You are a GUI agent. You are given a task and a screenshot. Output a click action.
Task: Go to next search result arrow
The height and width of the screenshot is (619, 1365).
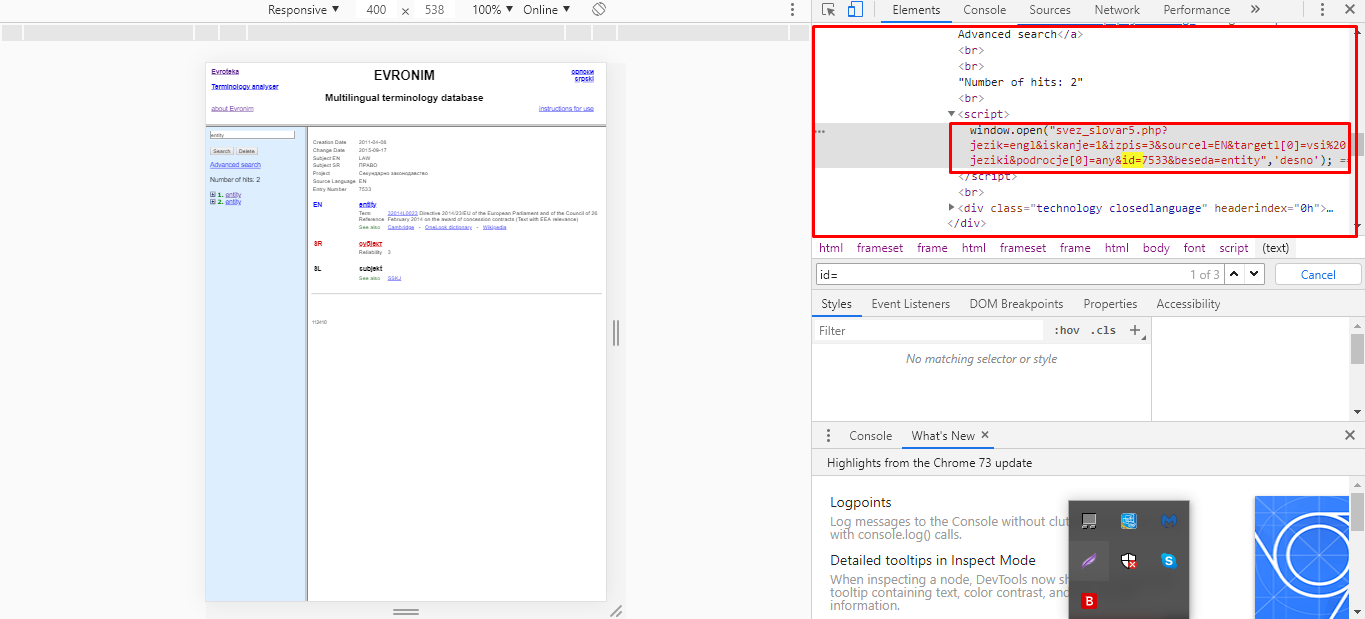coord(1255,274)
